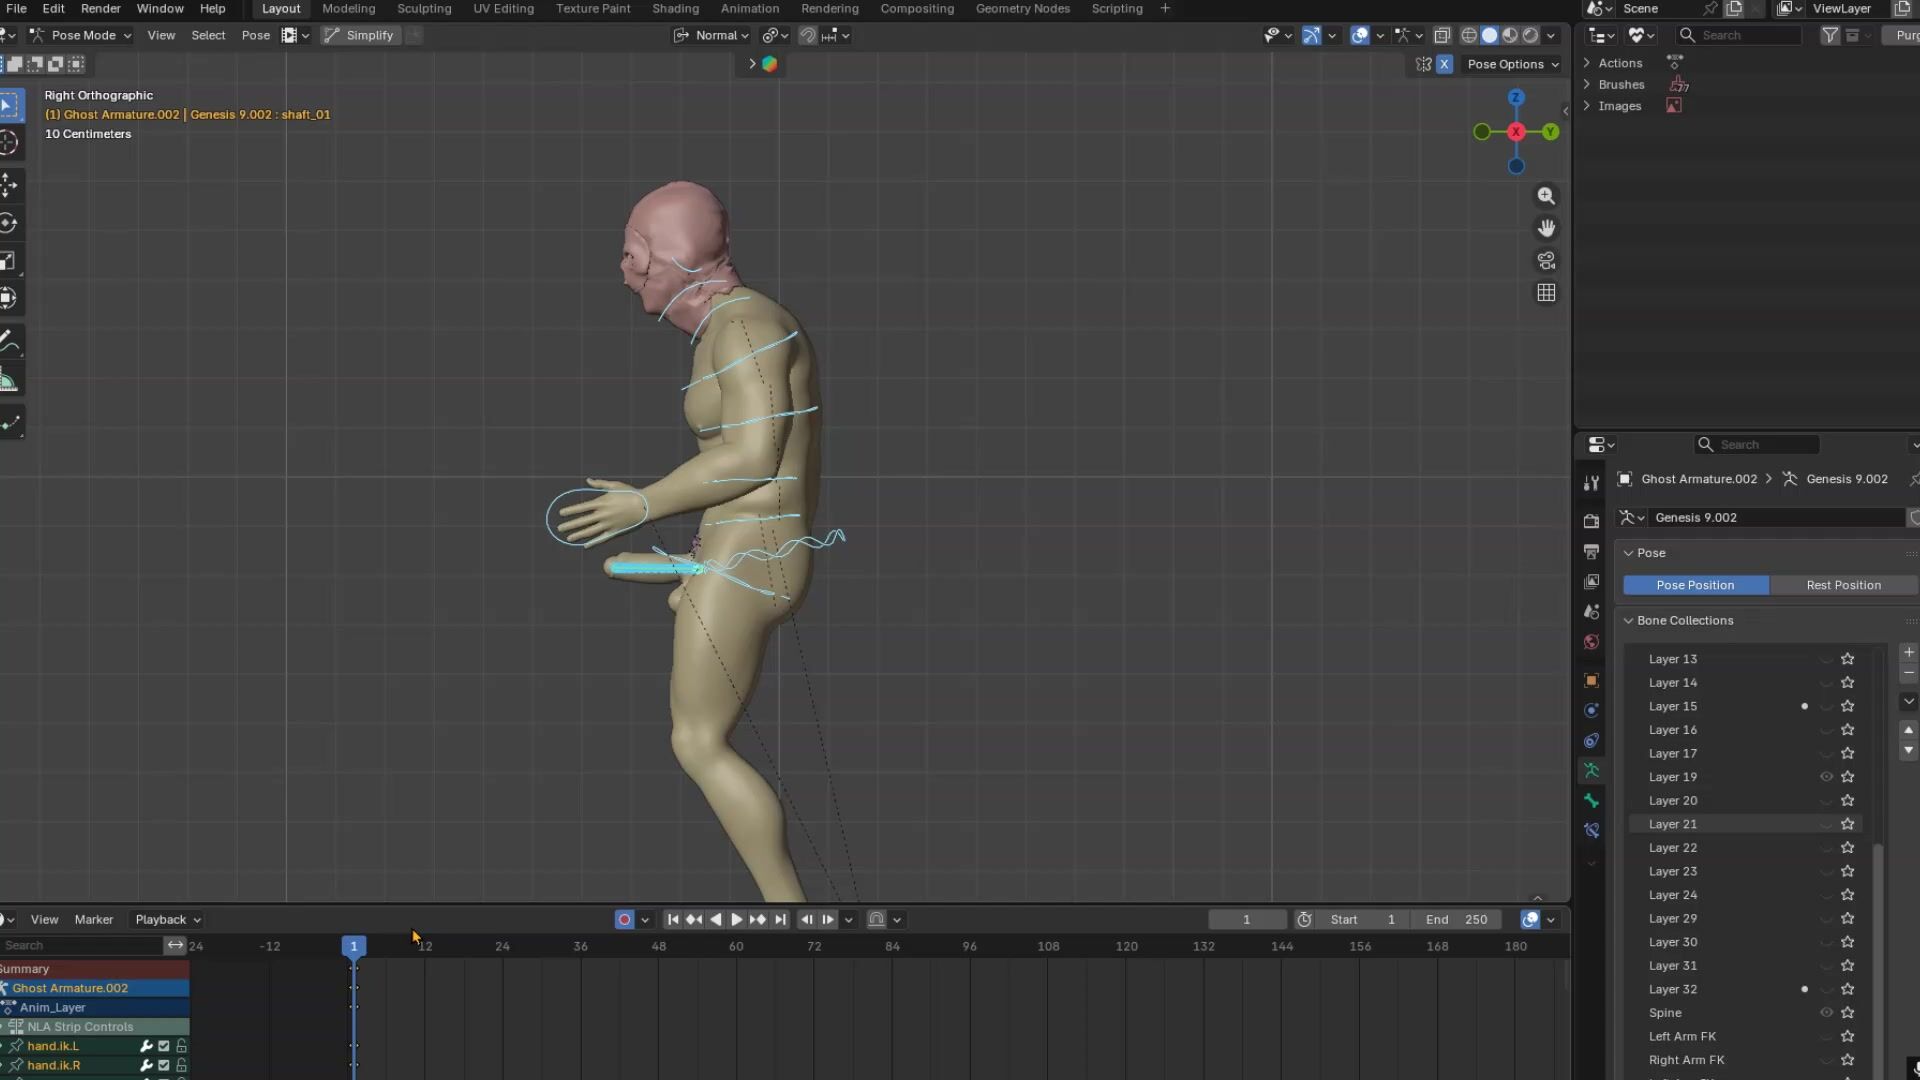Click the auto keying record button
This screenshot has width=1920, height=1080.
pos(624,919)
